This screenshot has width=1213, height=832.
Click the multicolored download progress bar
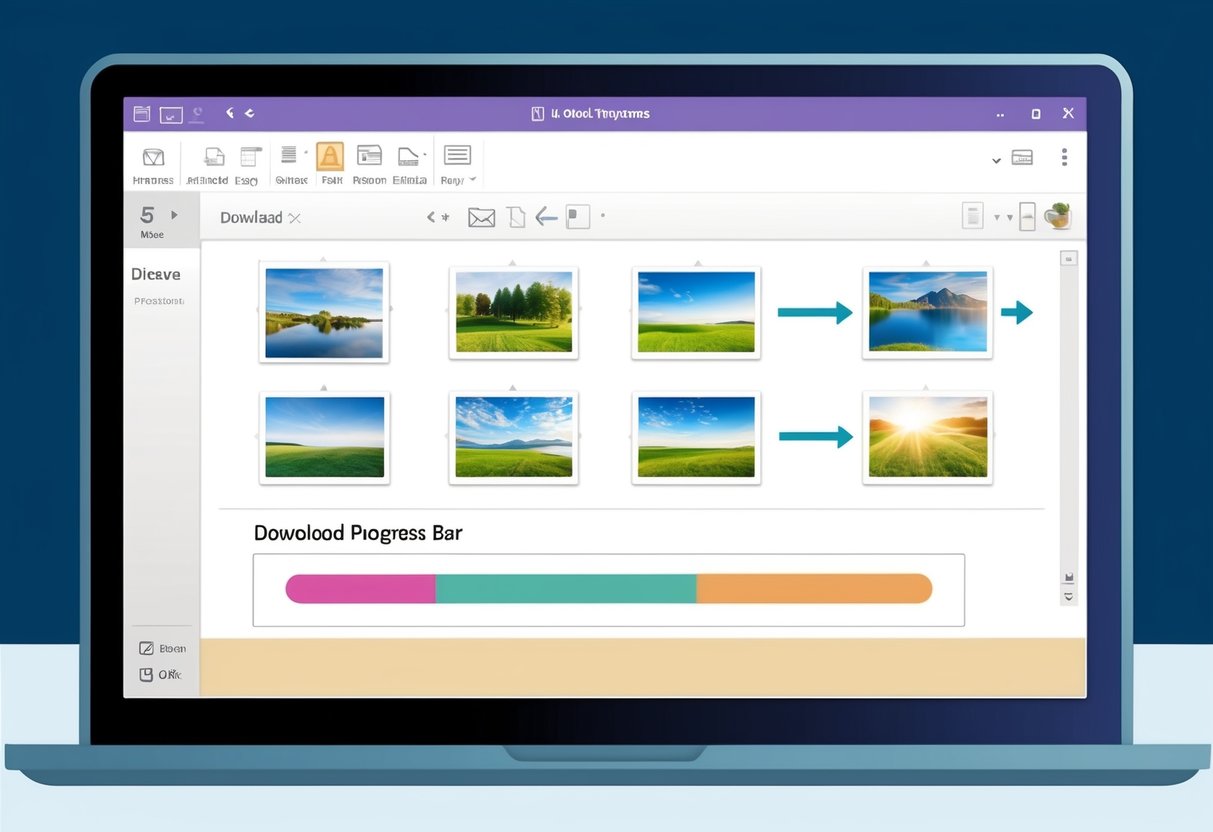(x=608, y=589)
